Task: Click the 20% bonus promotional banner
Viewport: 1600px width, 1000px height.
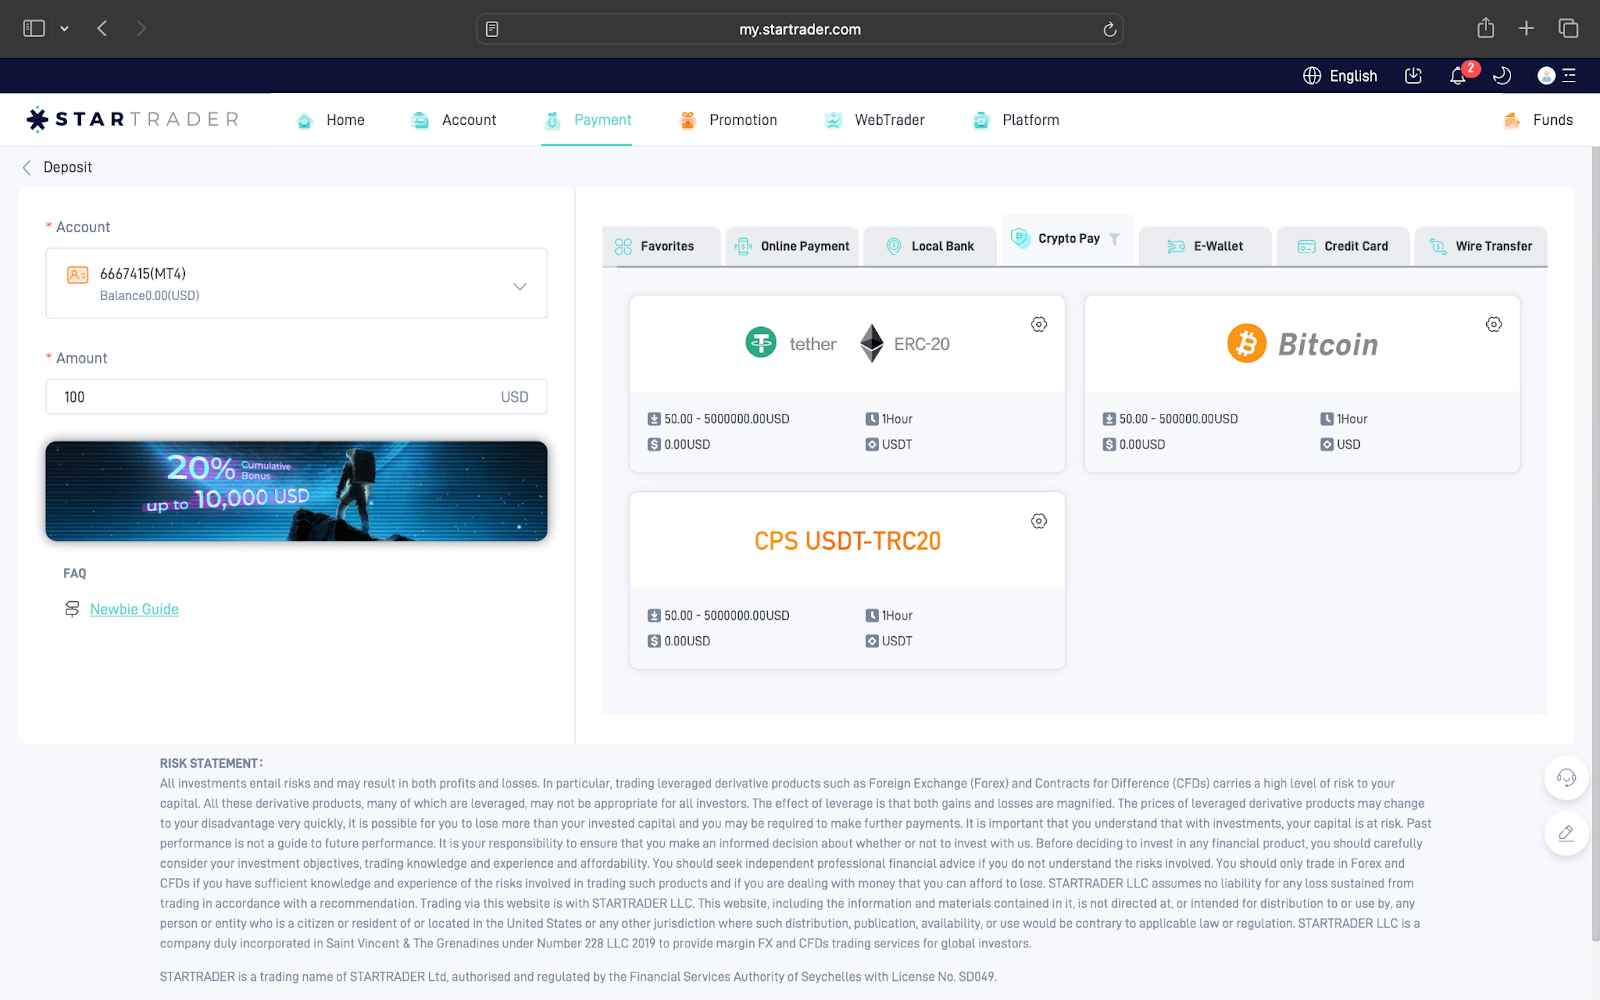Action: tap(296, 491)
